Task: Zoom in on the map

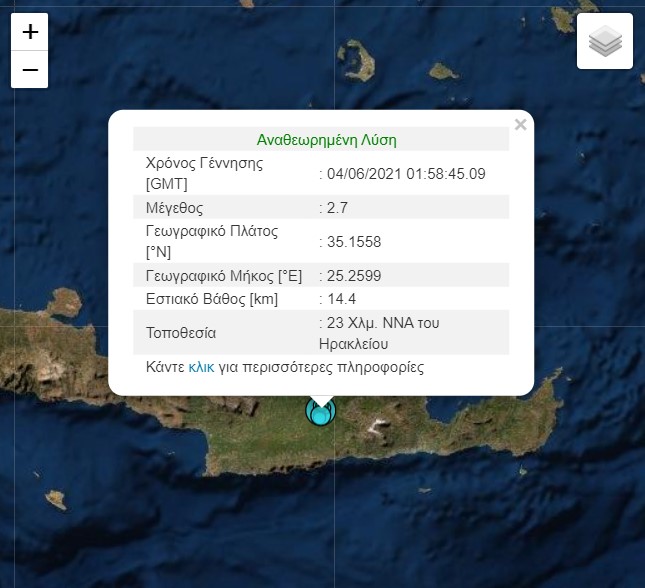Action: point(30,32)
